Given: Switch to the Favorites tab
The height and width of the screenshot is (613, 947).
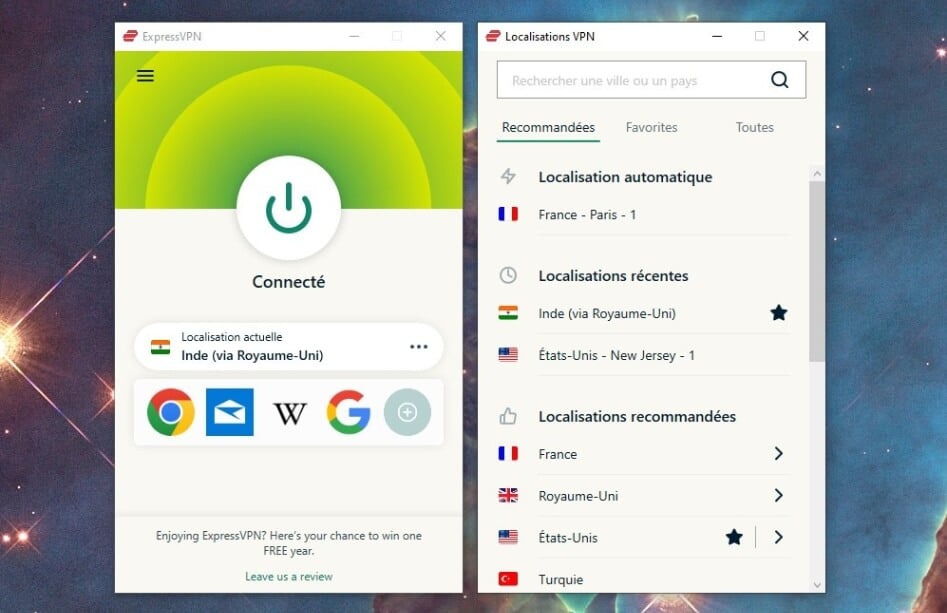Looking at the screenshot, I should pyautogui.click(x=651, y=127).
